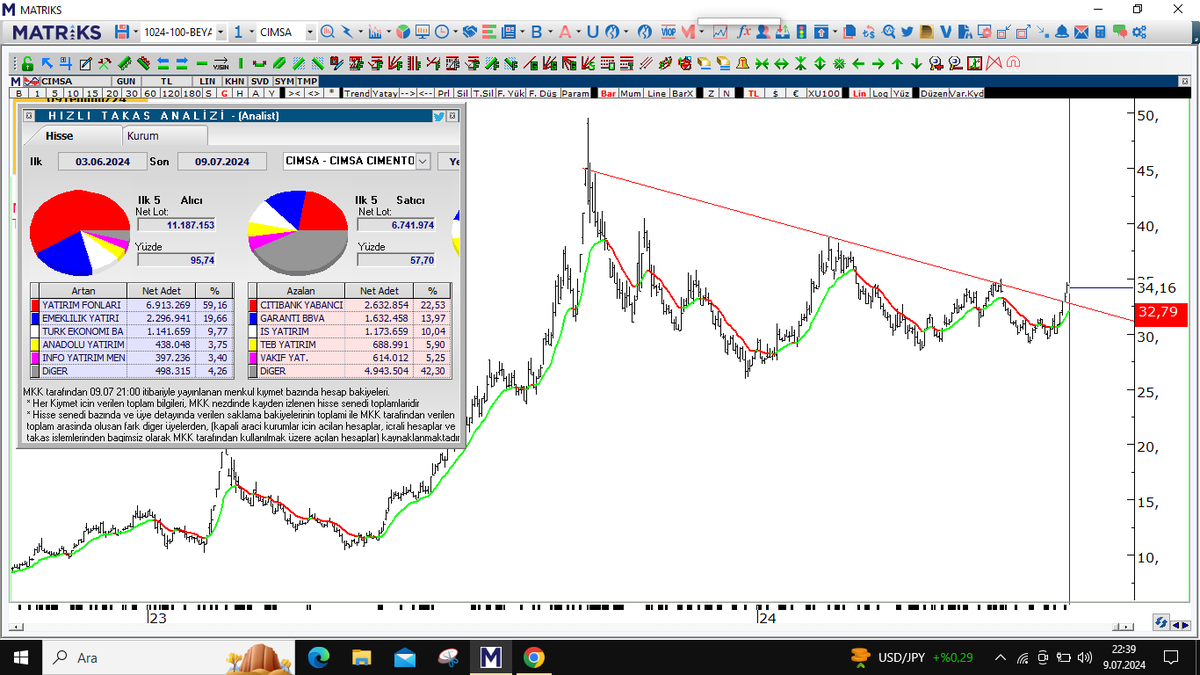Viewport: 1200px width, 675px height.
Task: Click the Twitter icon in Hızlı Takas Analizi header
Action: point(439,115)
